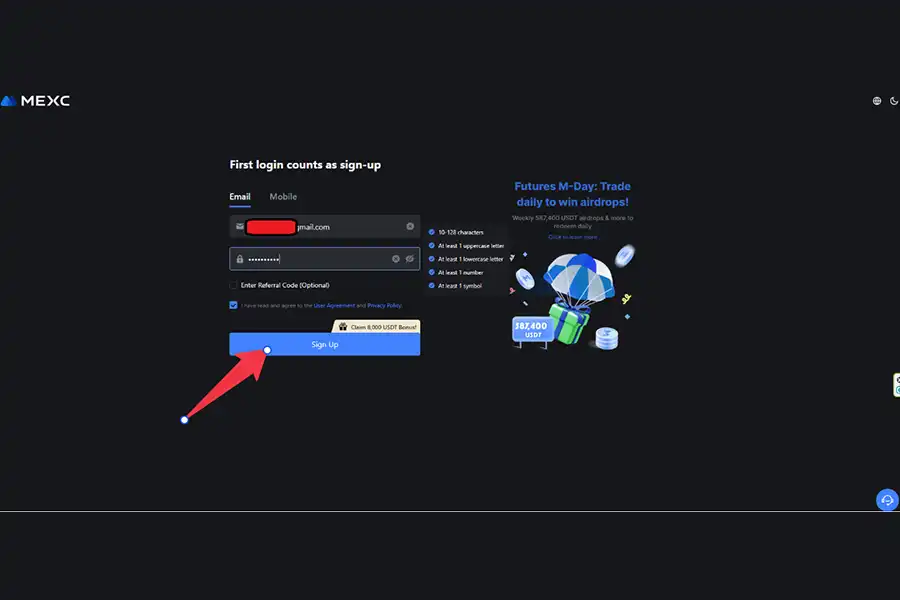This screenshot has height=600, width=900.
Task: Click the '10-128 characters' requirement text
Action: click(461, 233)
